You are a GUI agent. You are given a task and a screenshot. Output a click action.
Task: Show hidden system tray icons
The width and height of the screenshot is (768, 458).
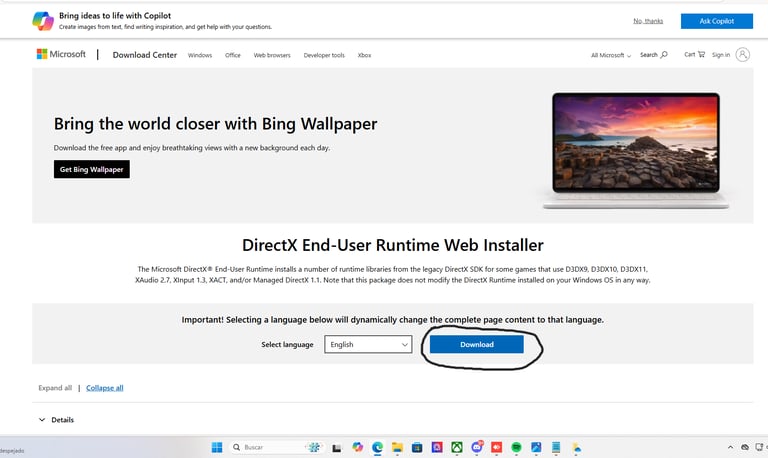point(730,447)
